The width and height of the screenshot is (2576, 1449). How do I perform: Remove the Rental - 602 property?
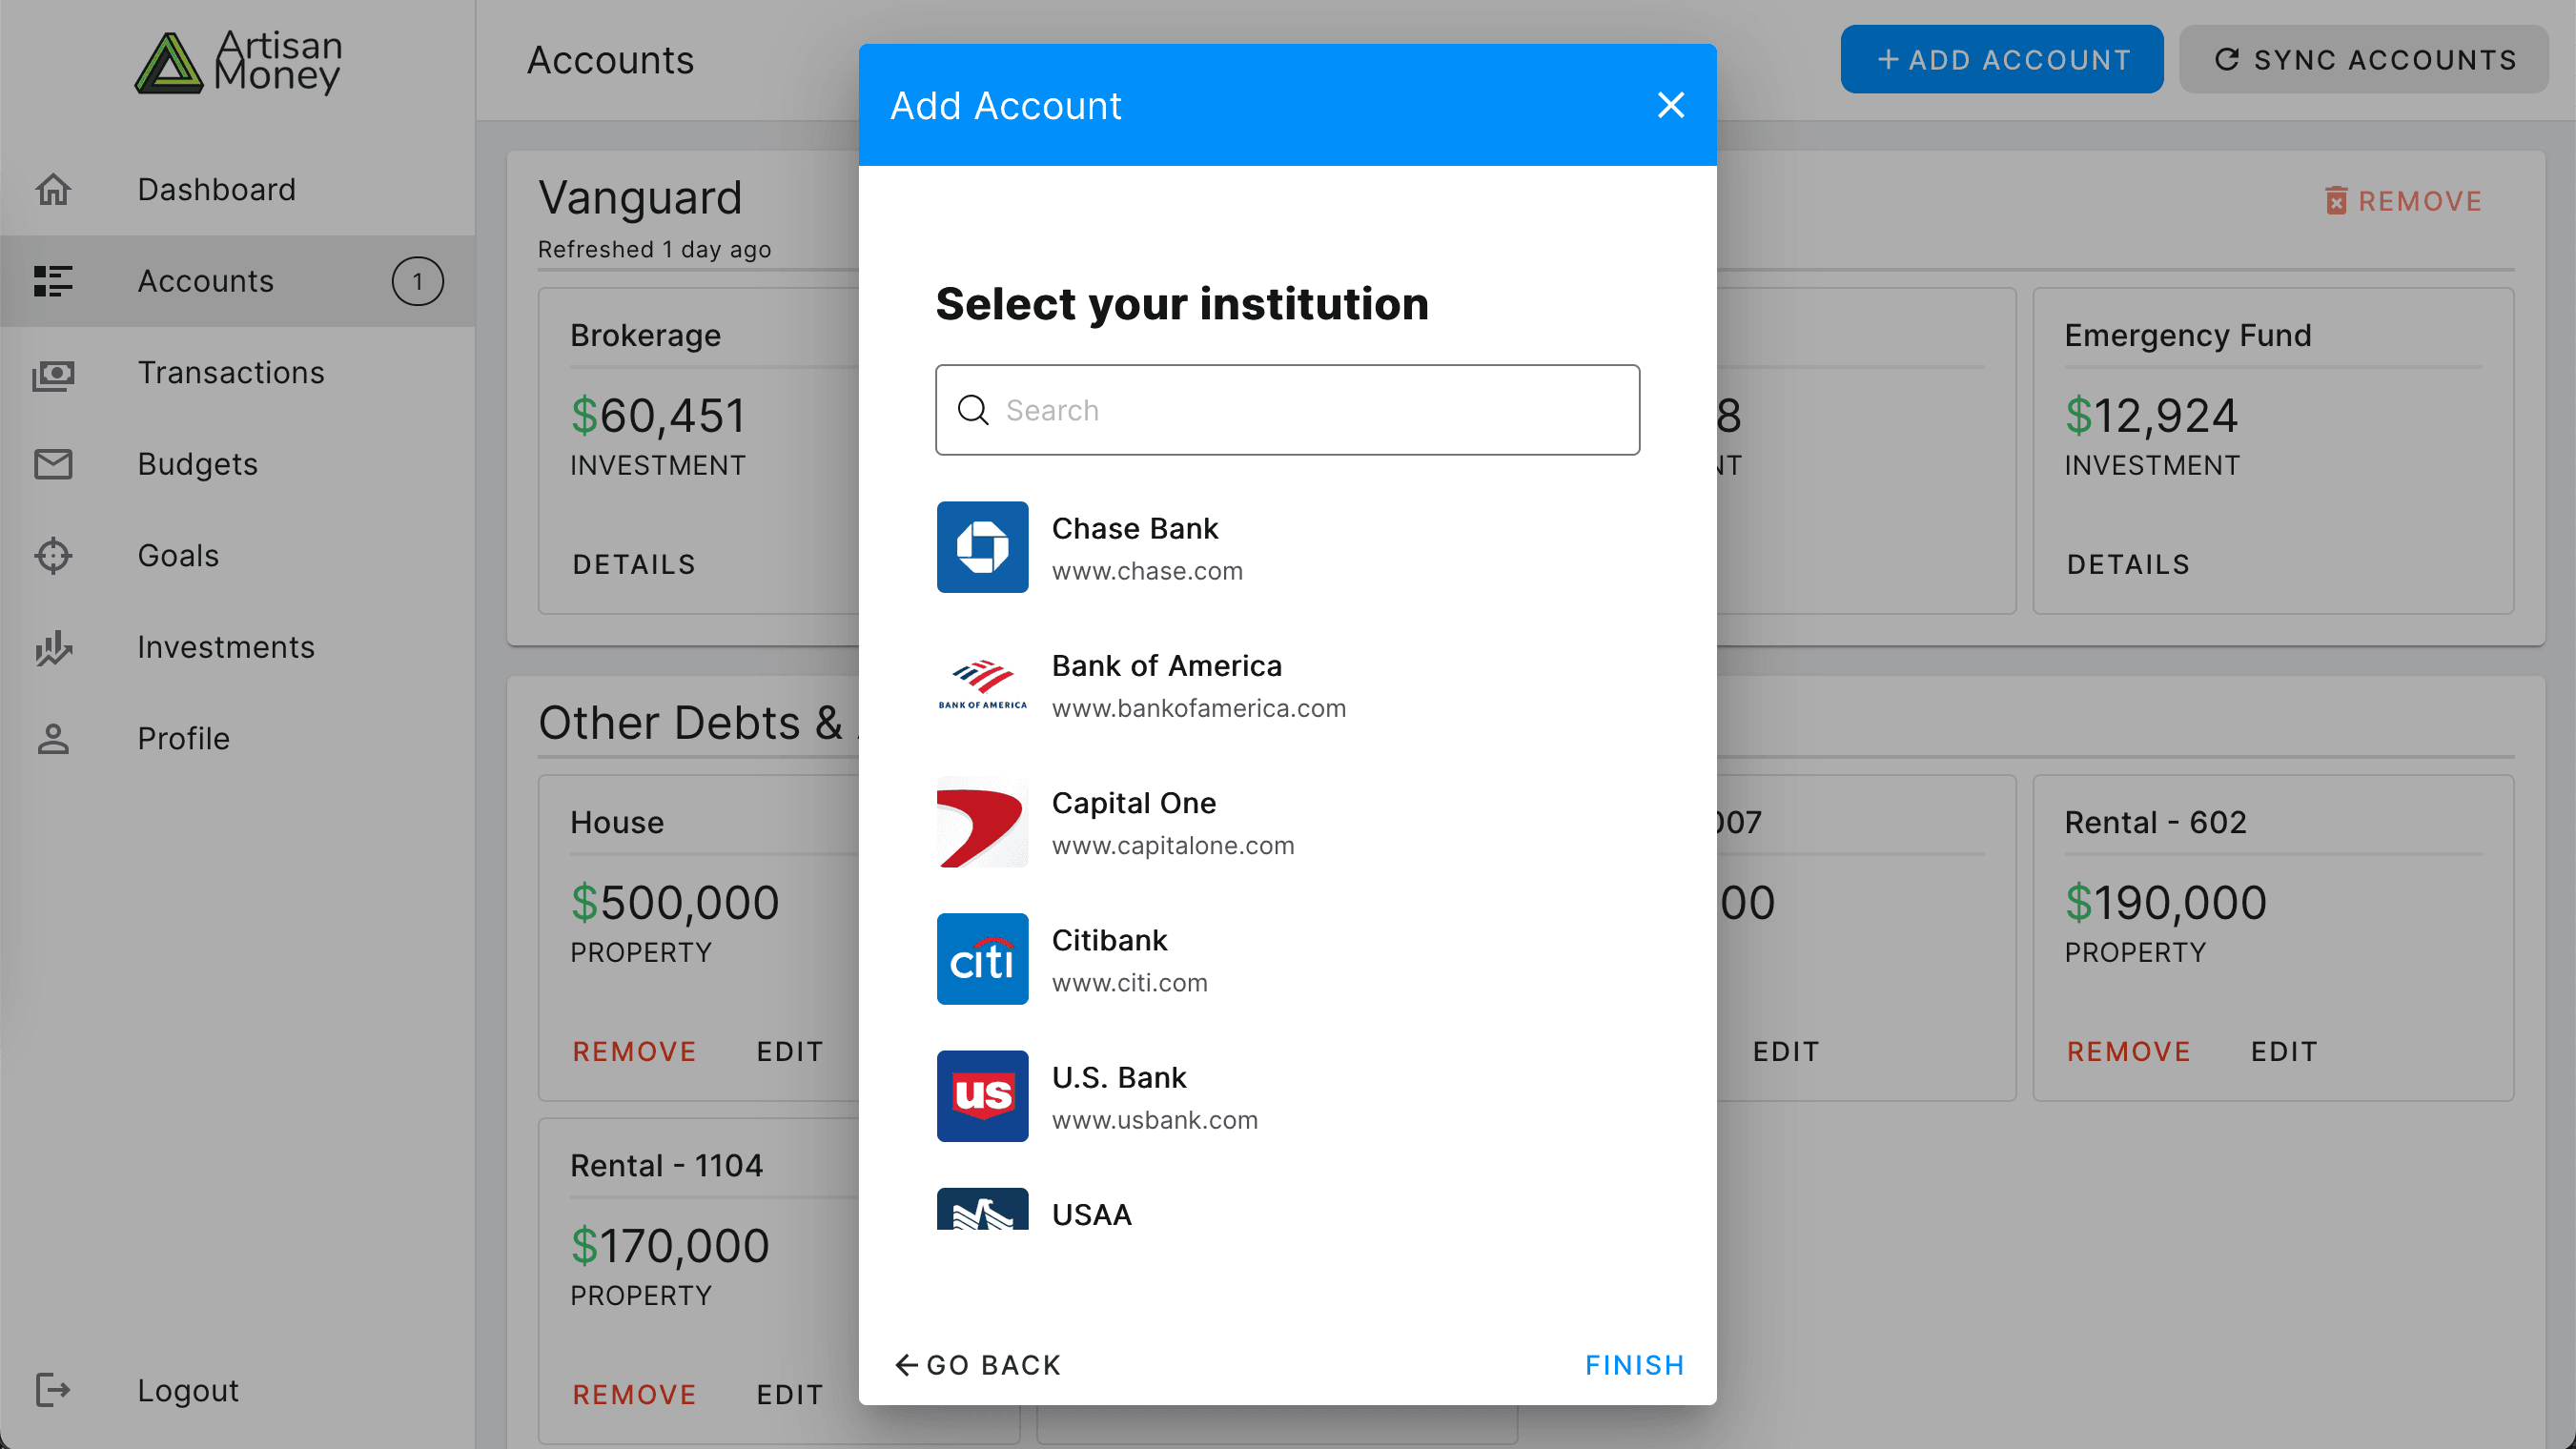(2128, 1051)
